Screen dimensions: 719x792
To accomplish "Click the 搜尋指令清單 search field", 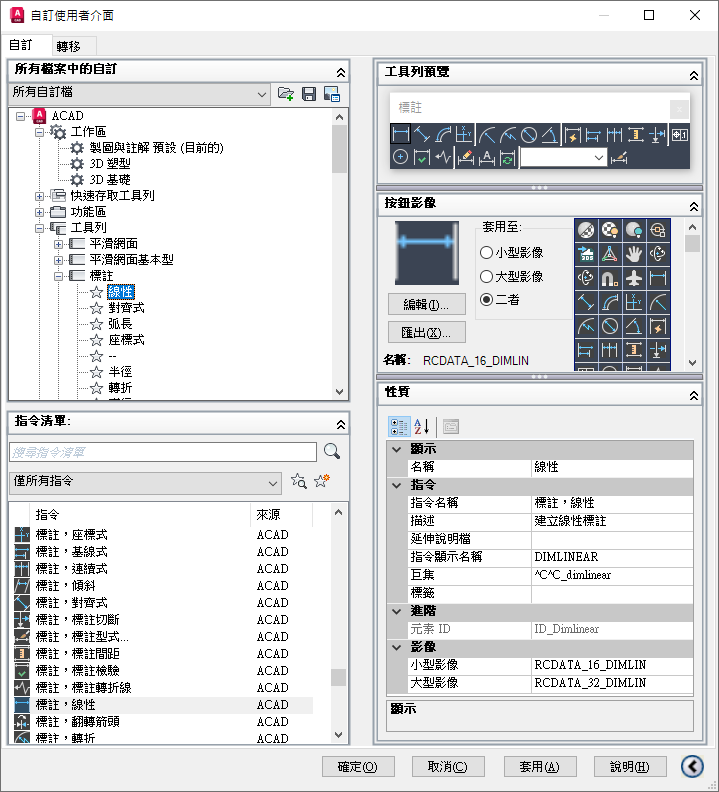I will (163, 452).
